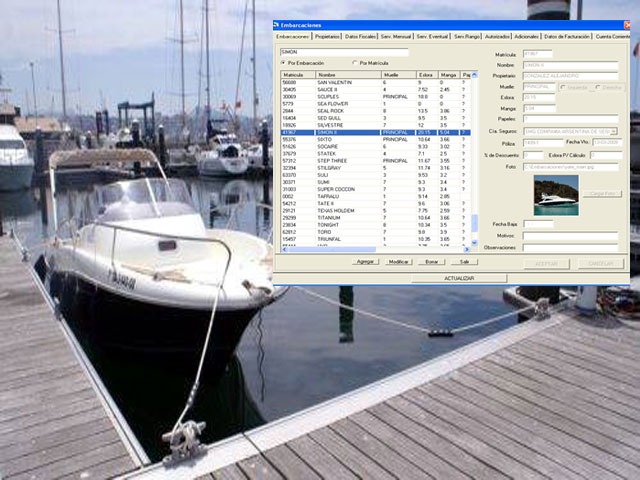Go to the Serv. Mensual tab

coord(397,36)
